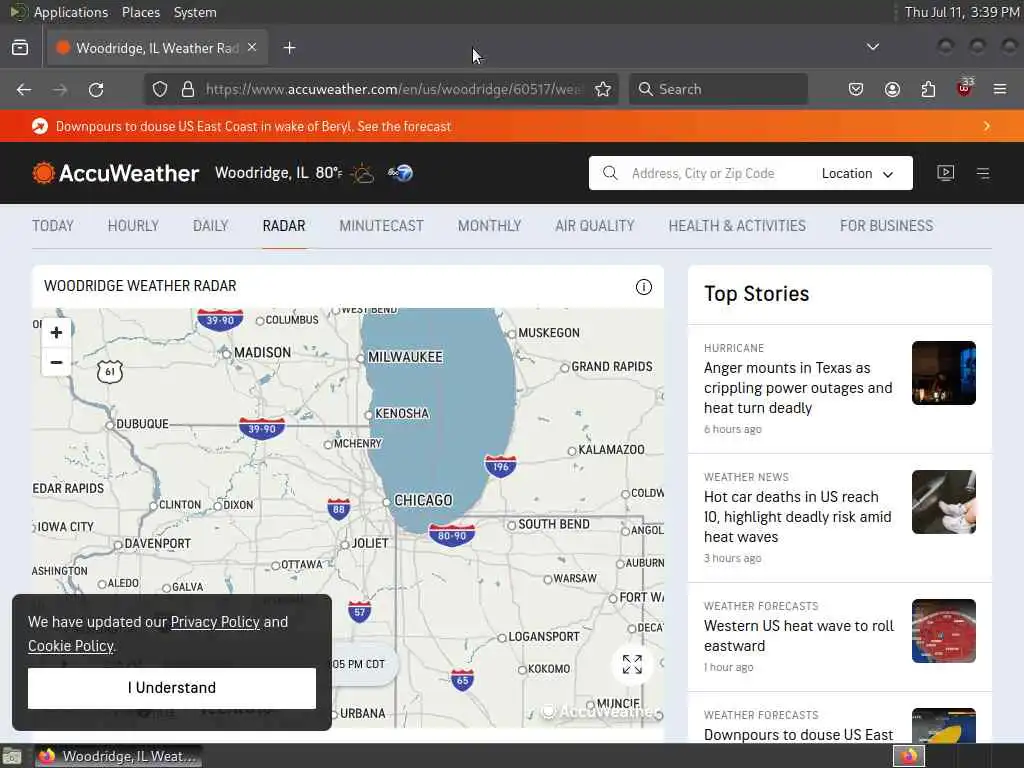Zoom out on the radar map

(56, 362)
